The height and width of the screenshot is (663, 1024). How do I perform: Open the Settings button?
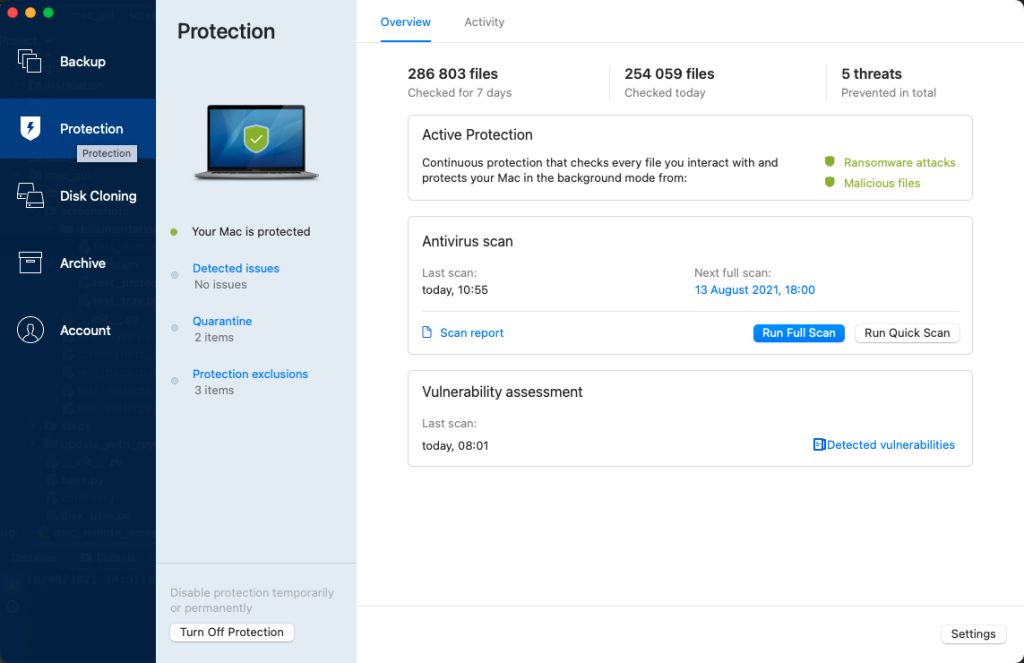[x=972, y=634]
